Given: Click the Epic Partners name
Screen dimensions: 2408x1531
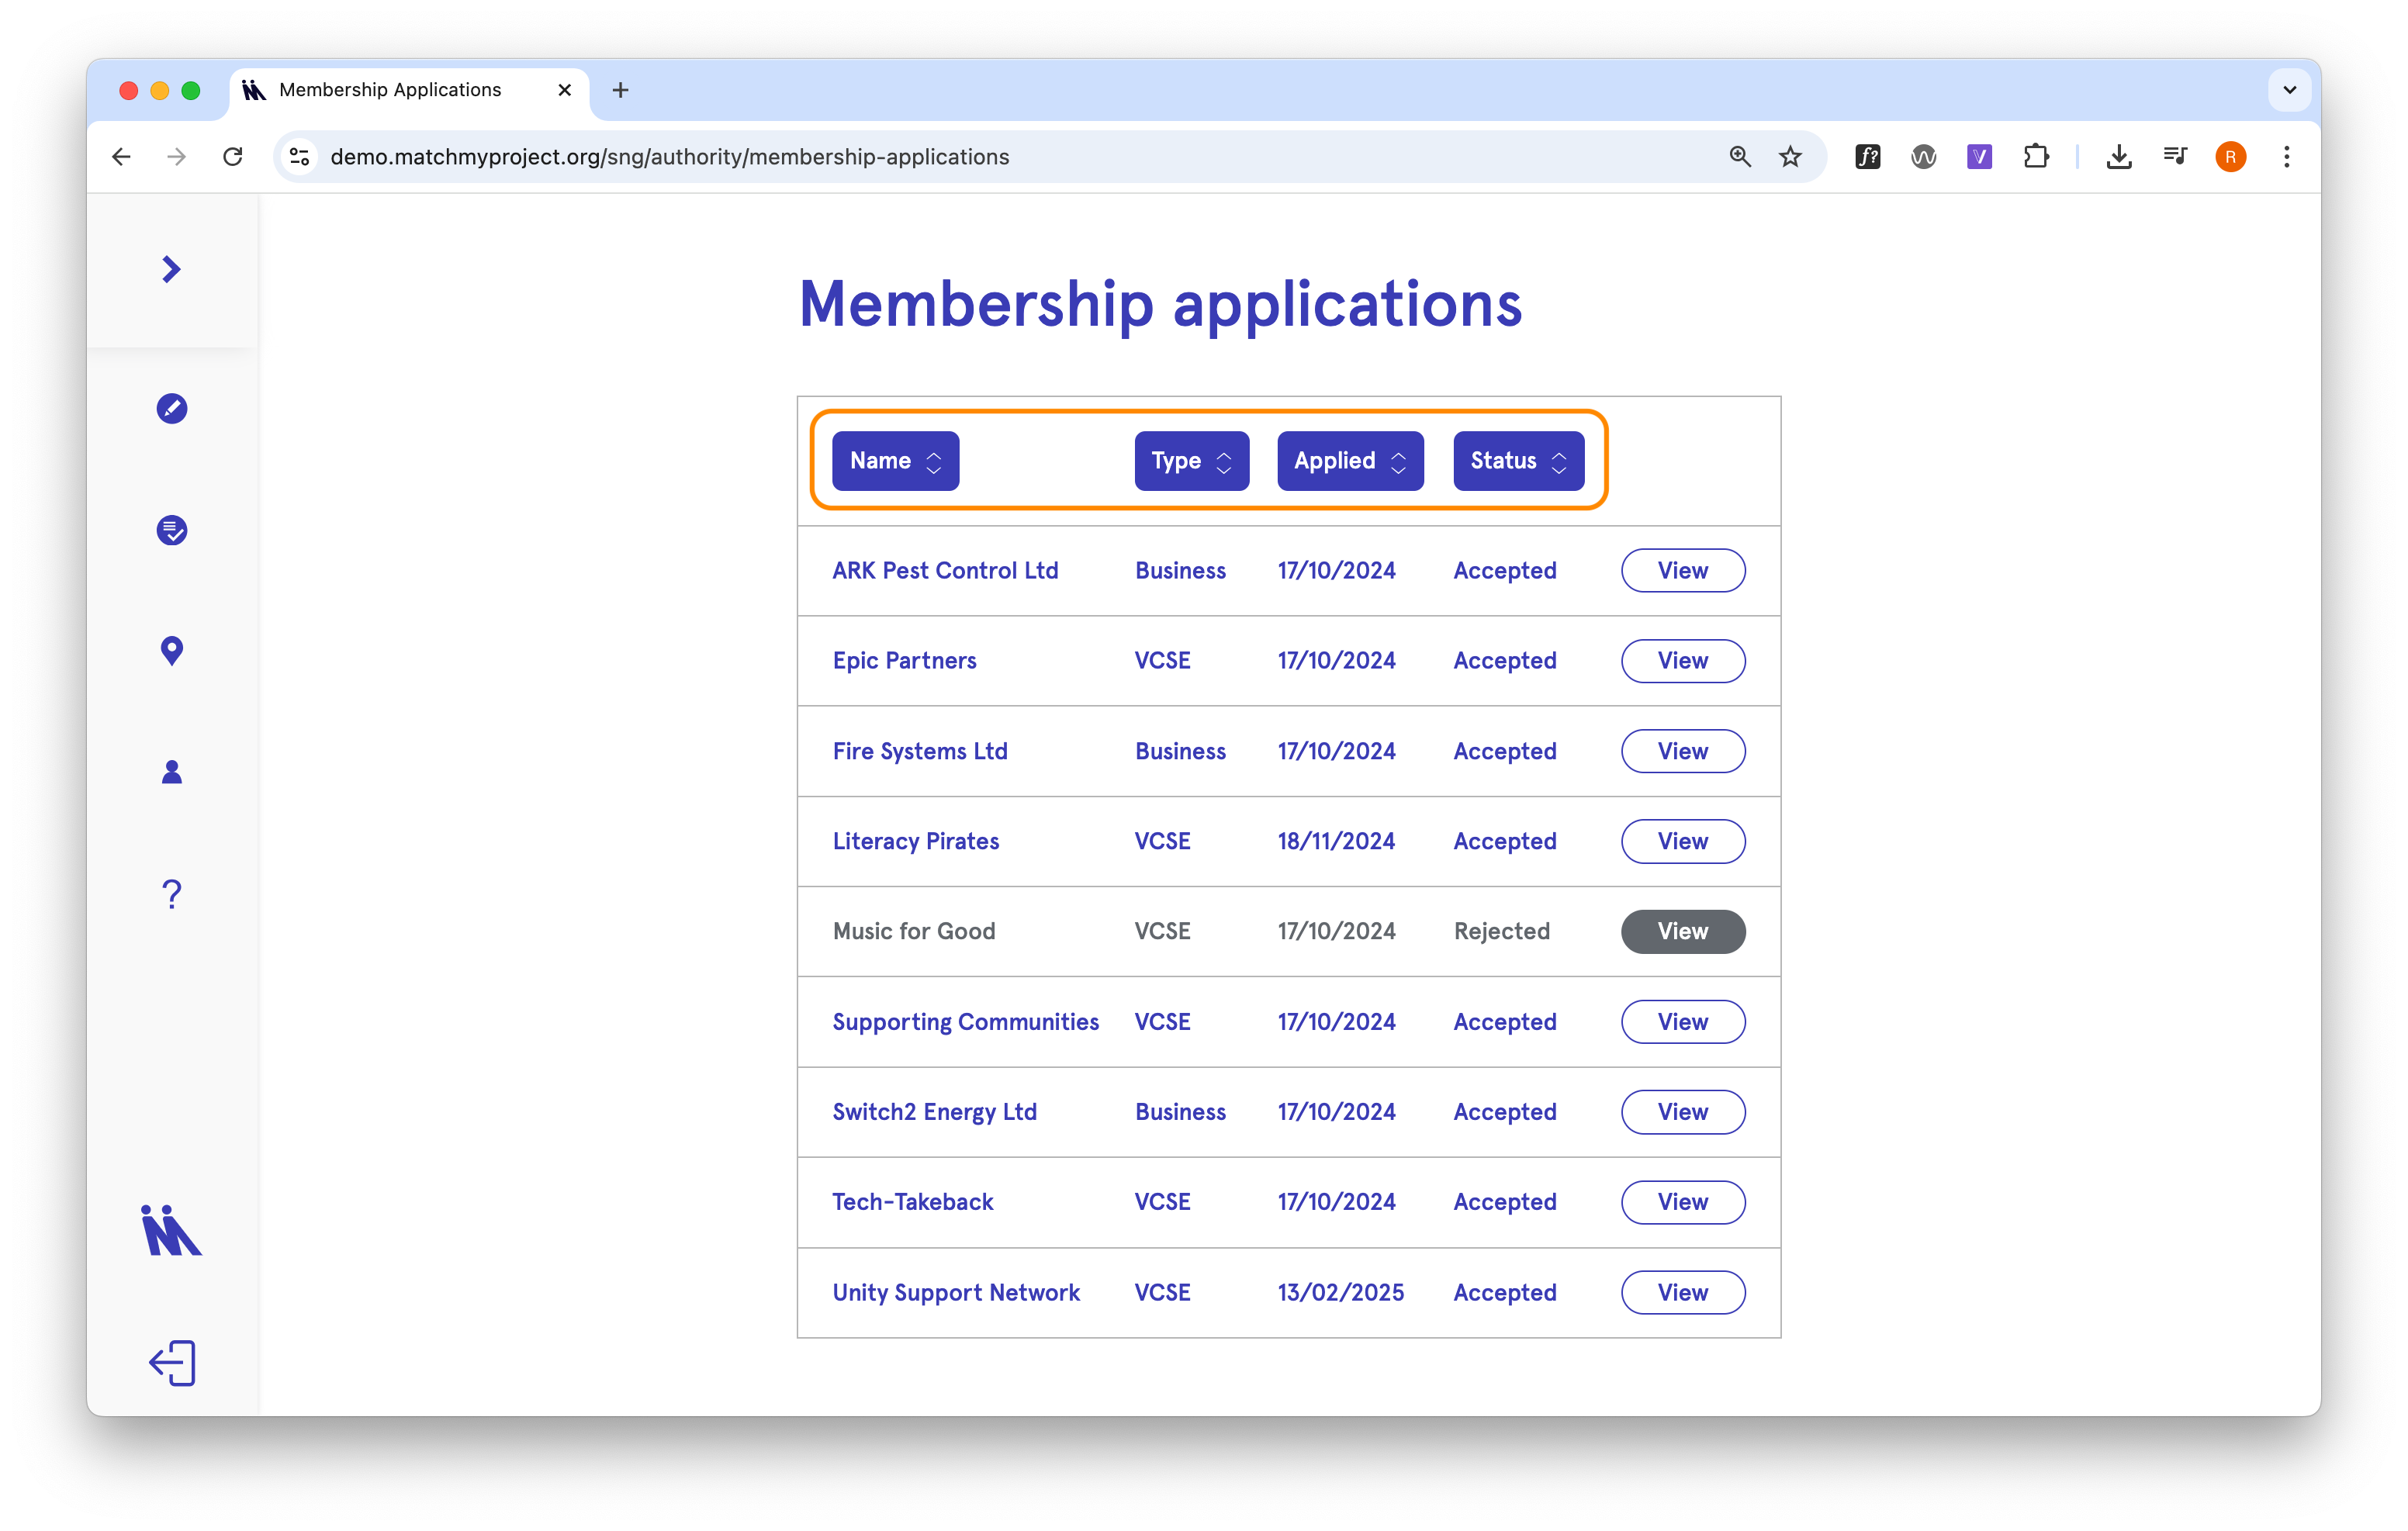Looking at the screenshot, I should 904,661.
